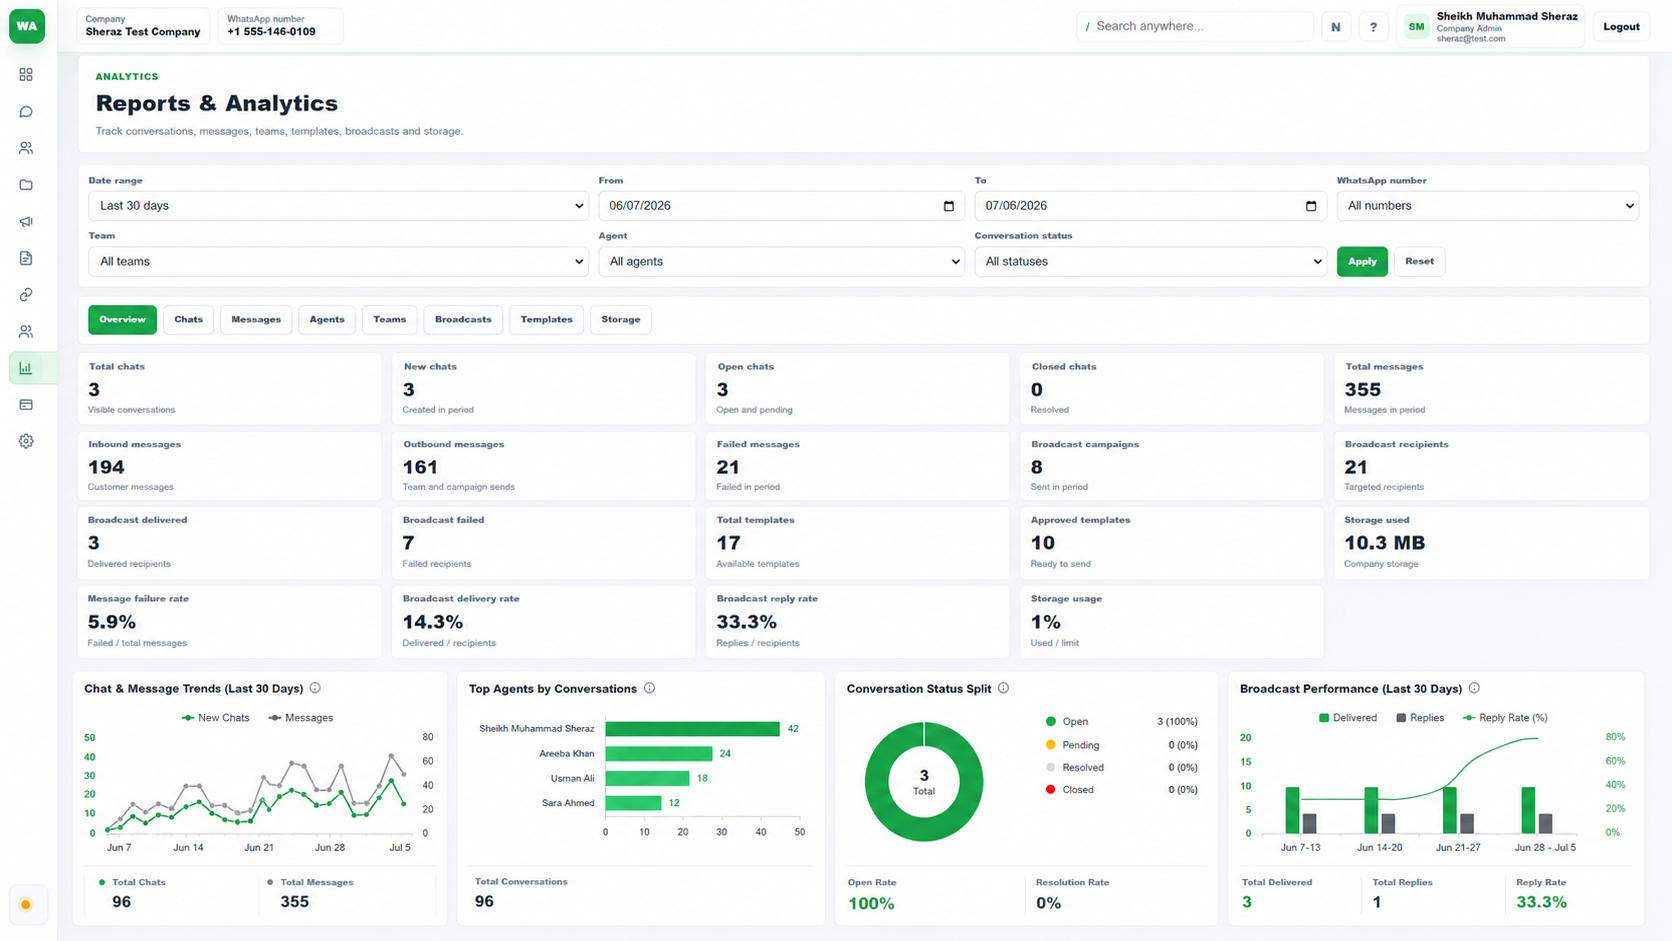Expand the Date range dropdown showing Last 30 days
This screenshot has width=1672, height=941.
pos(338,206)
